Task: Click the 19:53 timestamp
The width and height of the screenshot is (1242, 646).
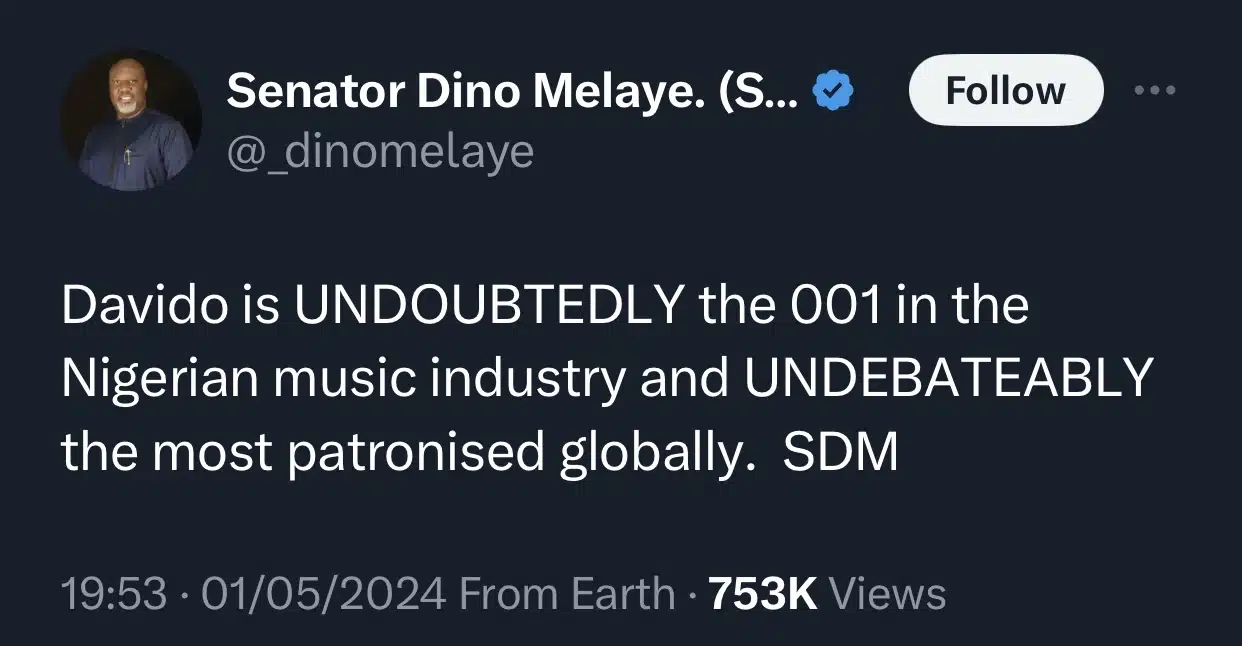Action: (112, 594)
